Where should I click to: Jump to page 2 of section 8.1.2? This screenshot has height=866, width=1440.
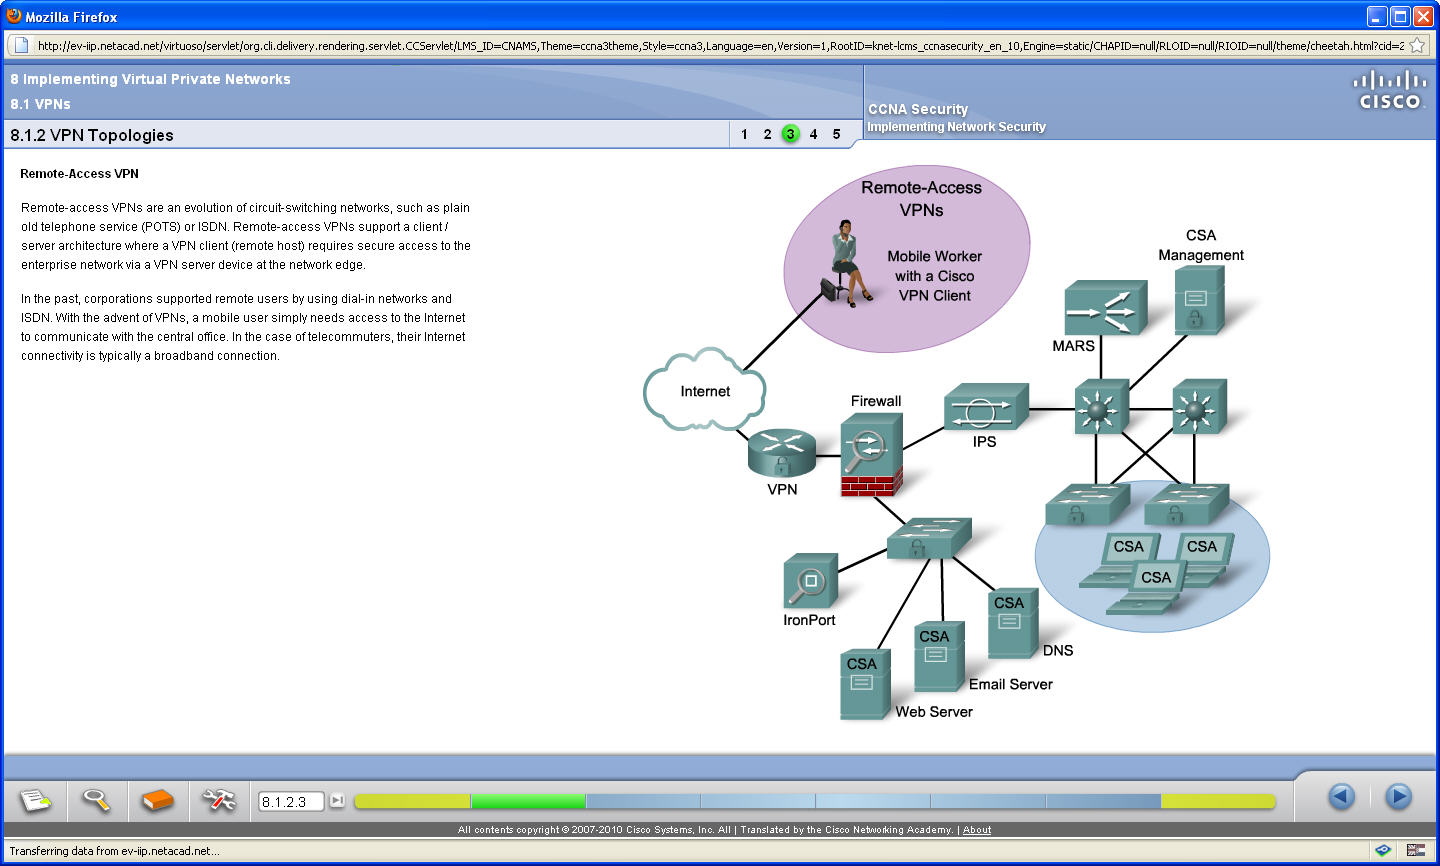pos(767,134)
